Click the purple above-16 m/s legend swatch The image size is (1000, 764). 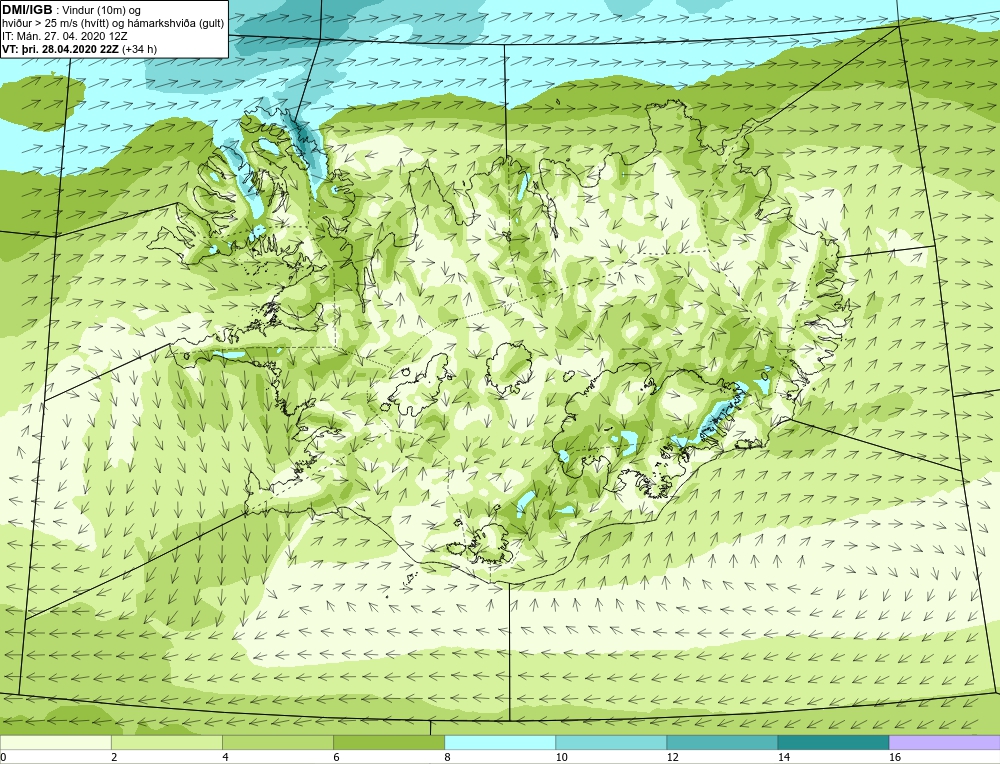945,742
